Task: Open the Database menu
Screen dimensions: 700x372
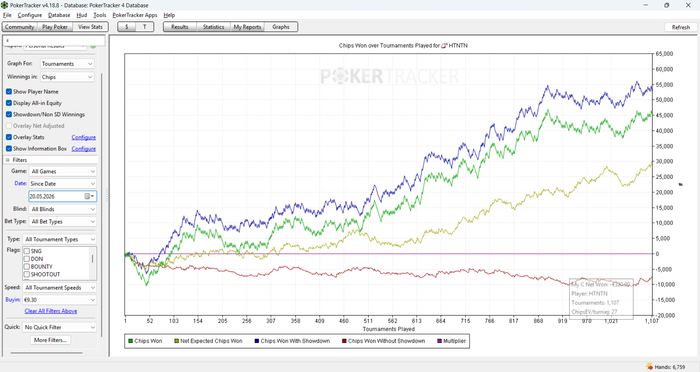Action: [59, 15]
